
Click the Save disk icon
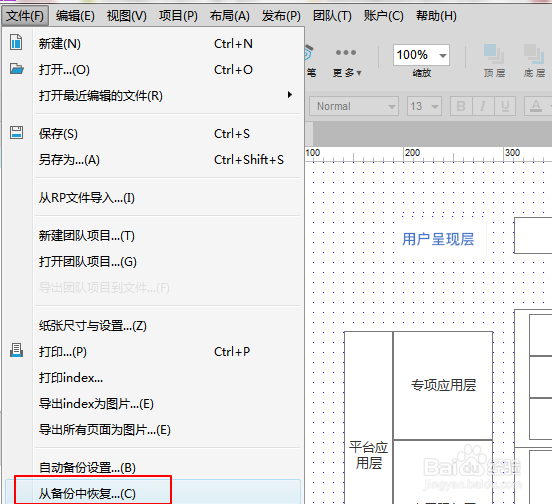[16, 133]
